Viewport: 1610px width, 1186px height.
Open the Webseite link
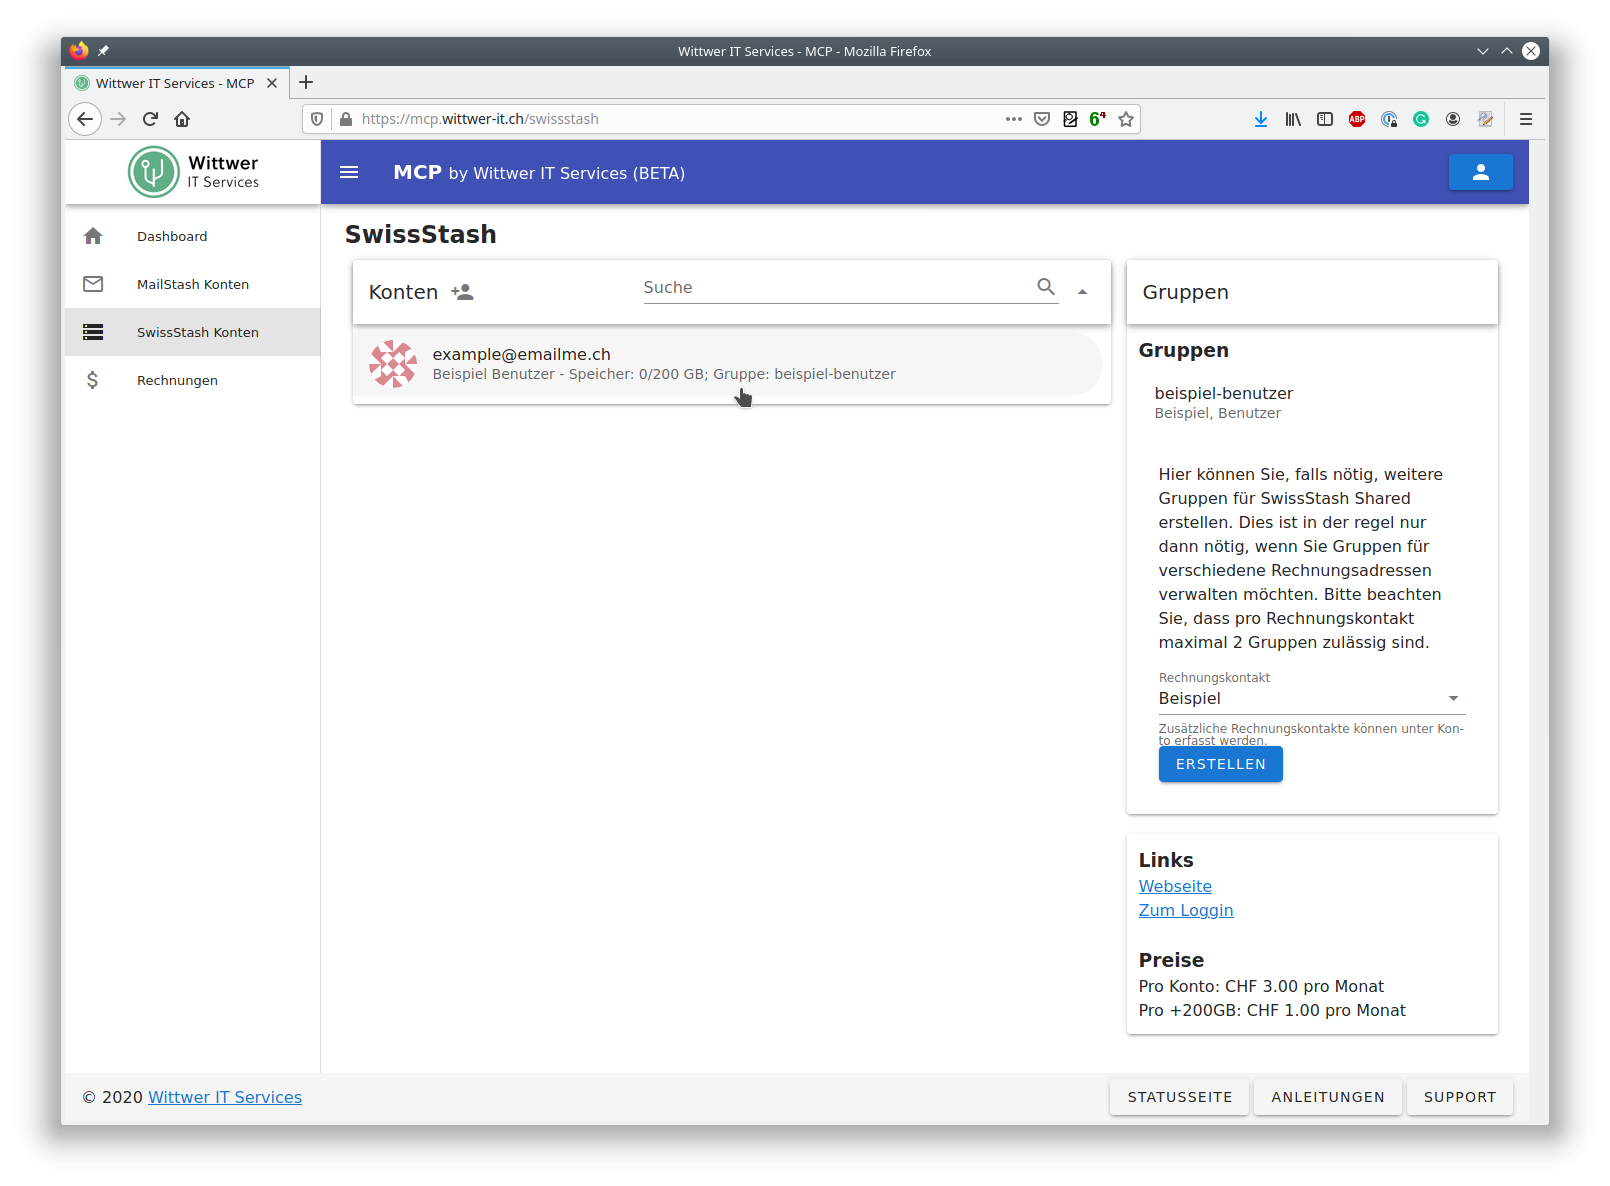[1175, 886]
